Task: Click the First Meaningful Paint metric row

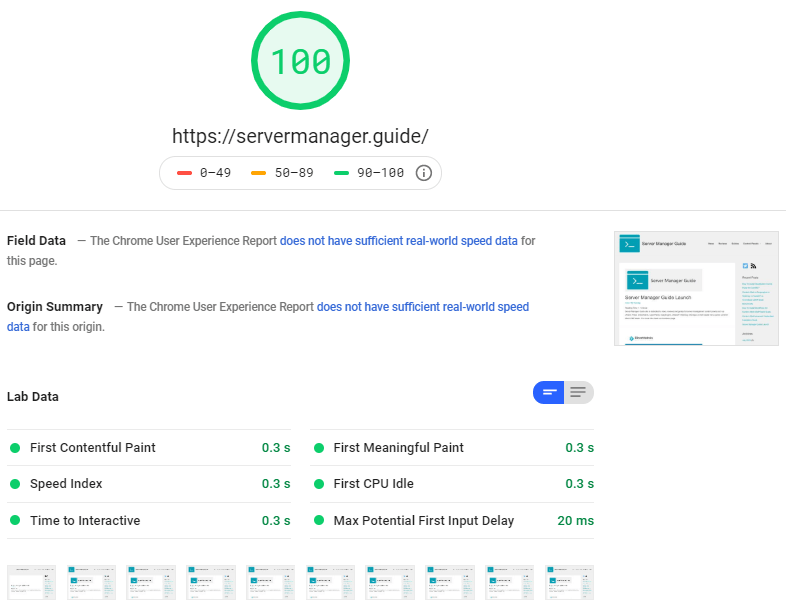Action: point(452,448)
